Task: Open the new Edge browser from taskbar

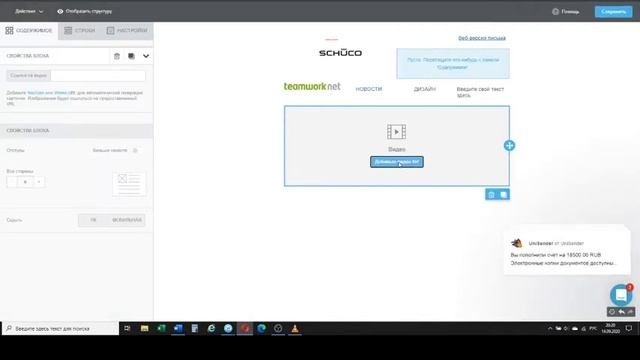Action: pos(261,328)
